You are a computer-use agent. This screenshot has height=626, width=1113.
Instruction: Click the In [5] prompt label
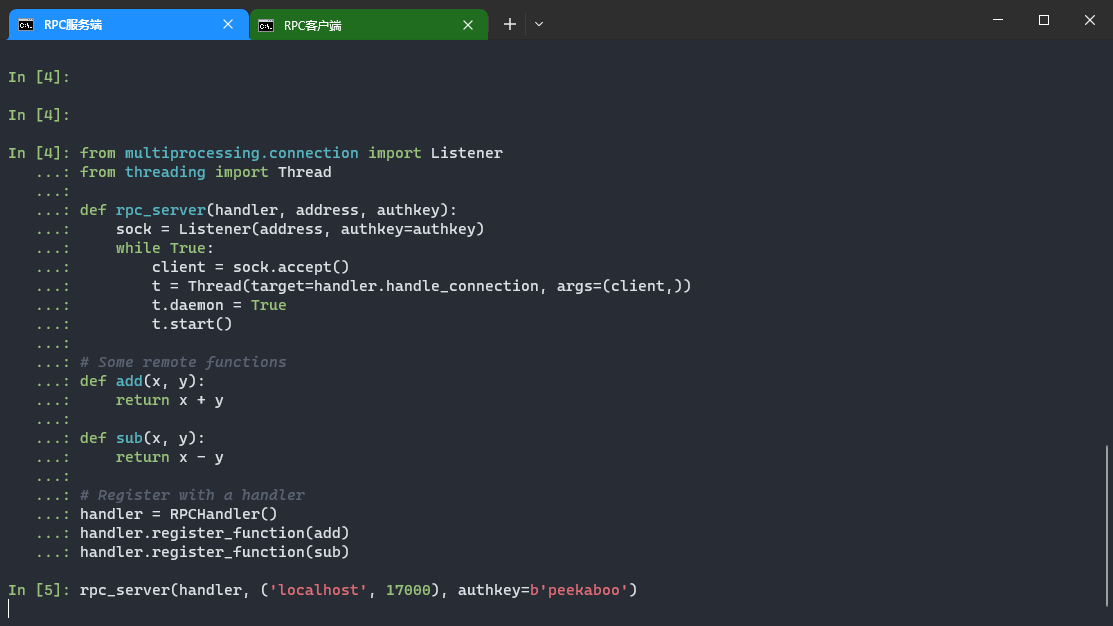tap(38, 590)
